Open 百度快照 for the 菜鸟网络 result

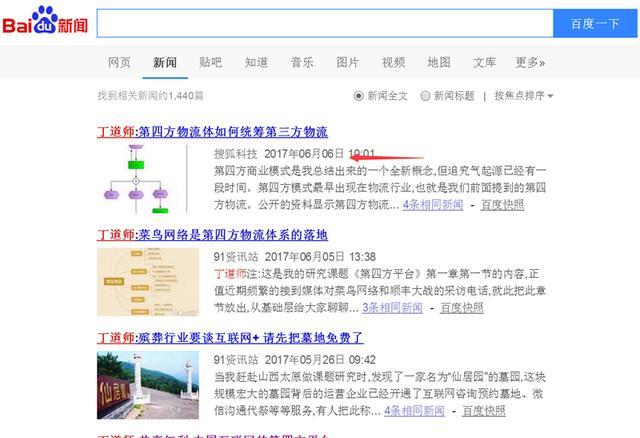462,307
